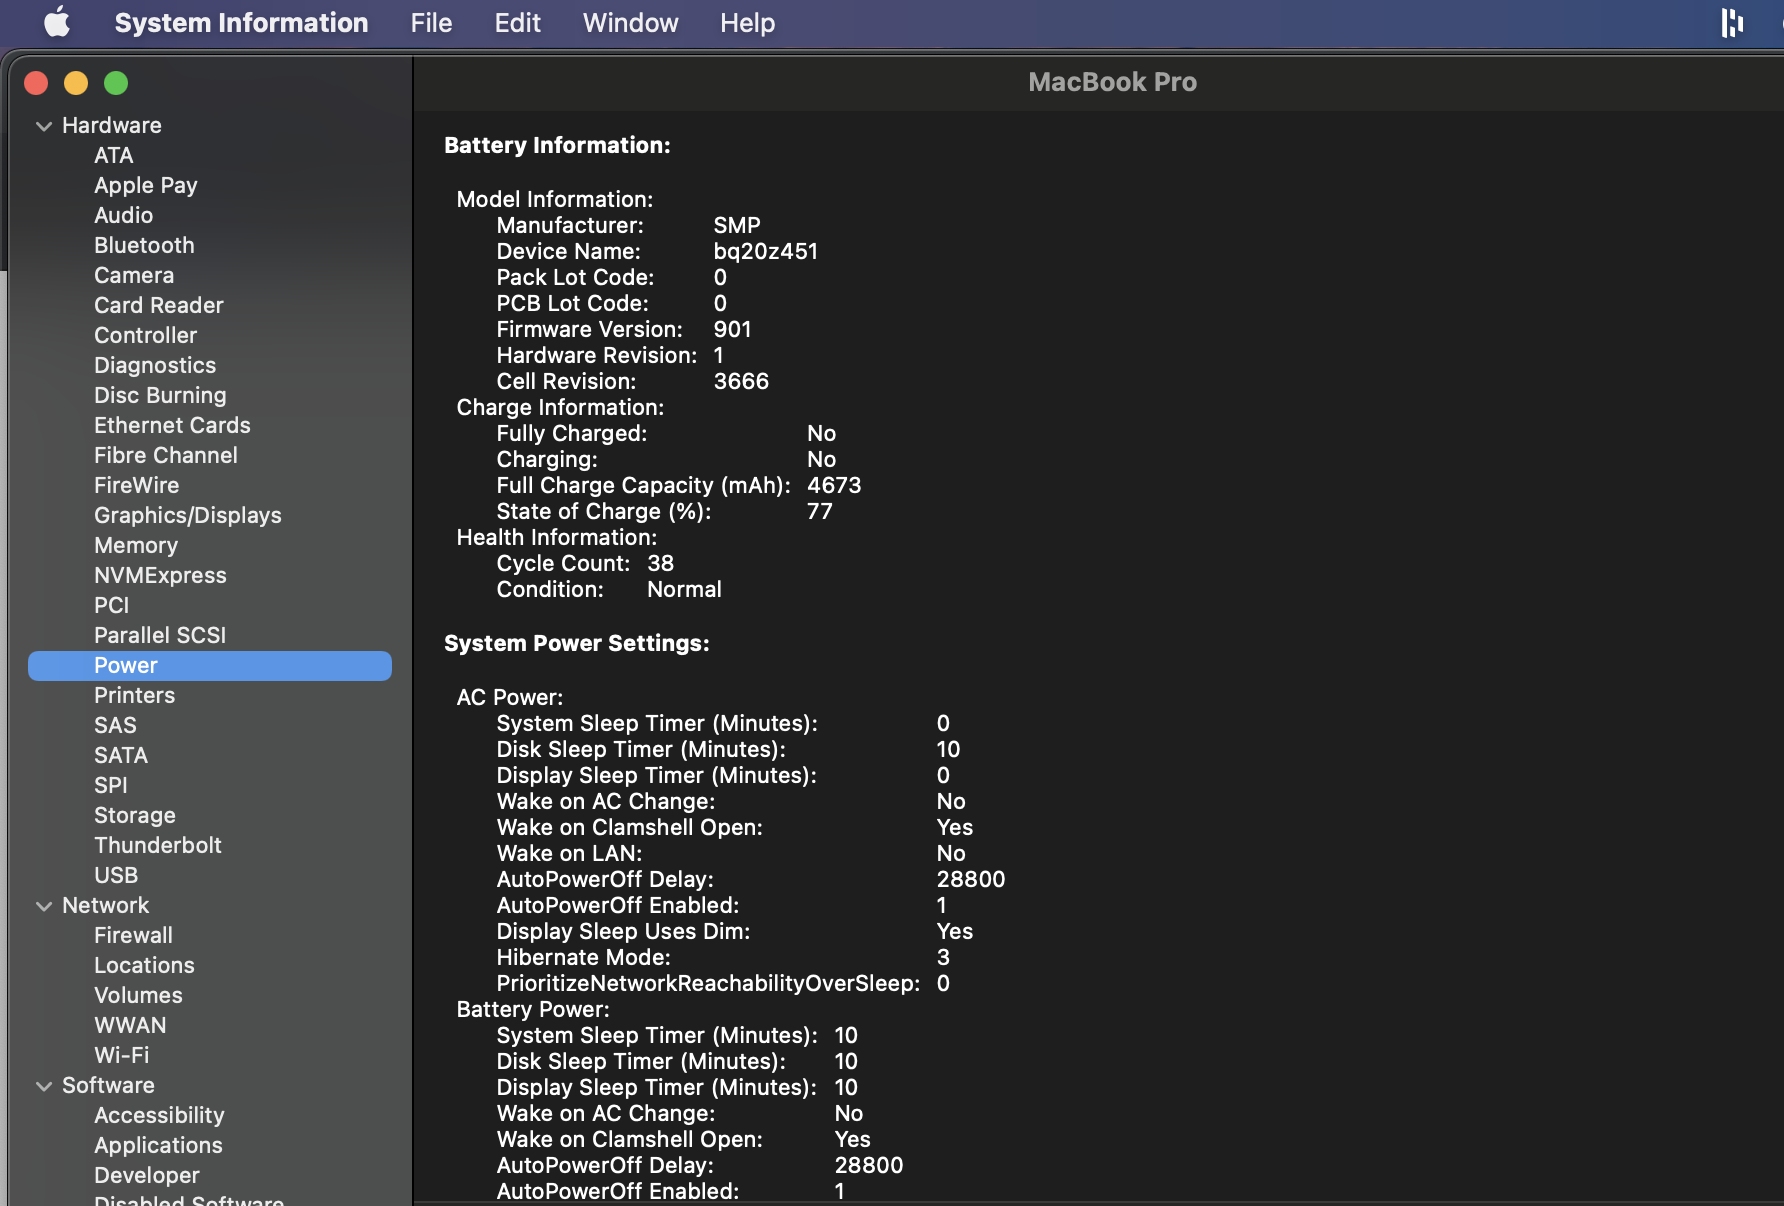Click the Manufacturer value SMP

pyautogui.click(x=737, y=225)
